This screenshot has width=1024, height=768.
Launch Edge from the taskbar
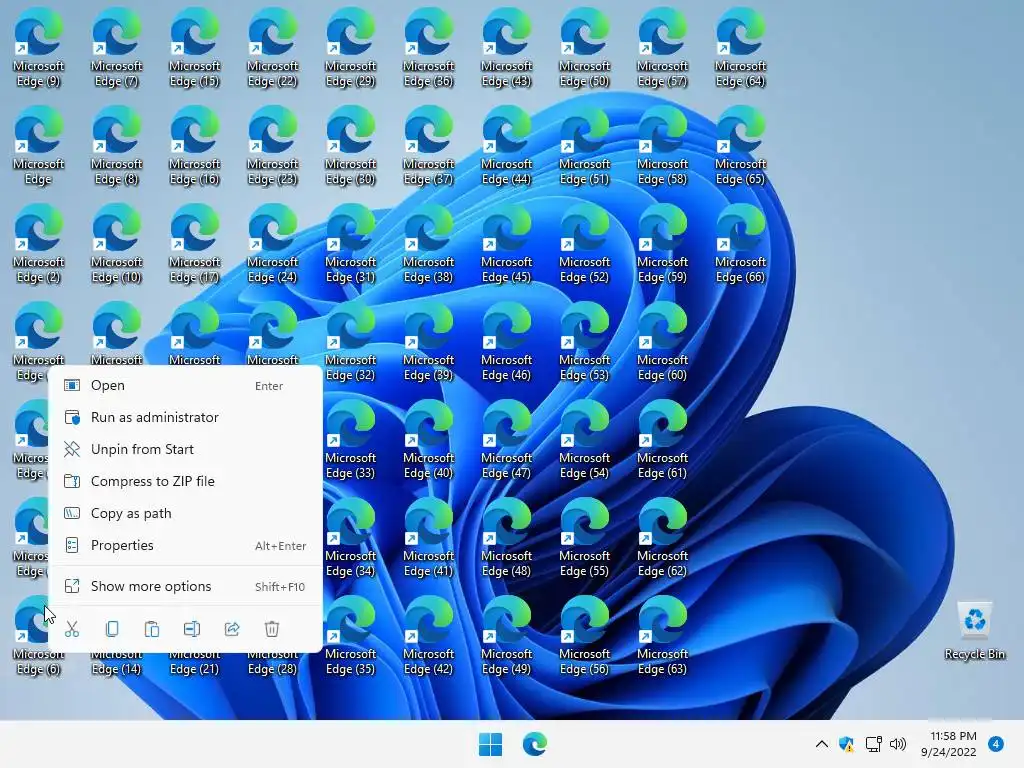point(534,744)
